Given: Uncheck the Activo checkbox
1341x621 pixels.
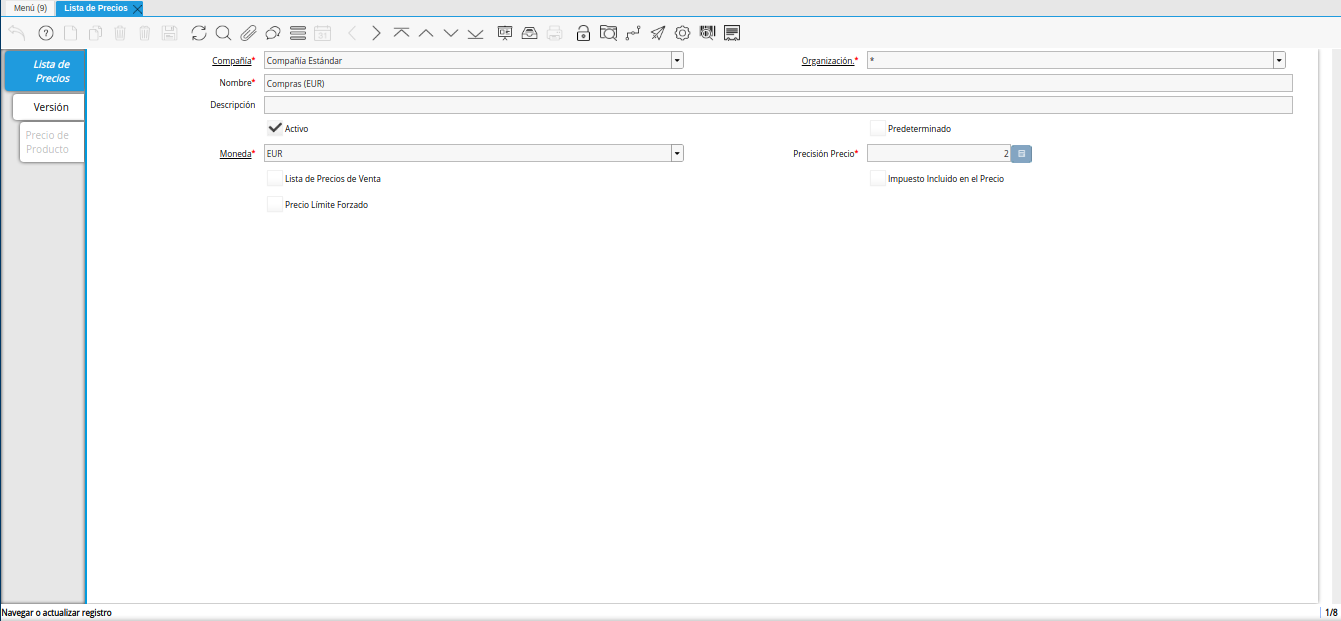Looking at the screenshot, I should coord(275,129).
